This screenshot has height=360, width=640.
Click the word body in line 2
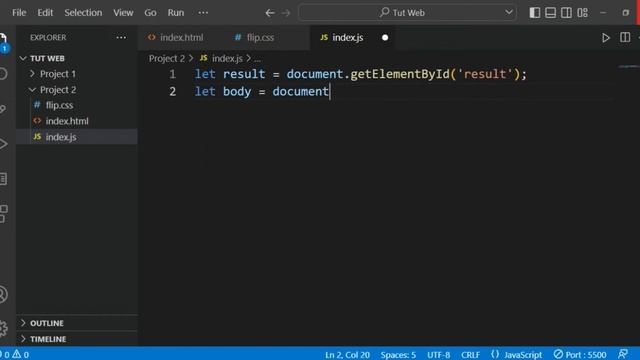click(x=237, y=91)
